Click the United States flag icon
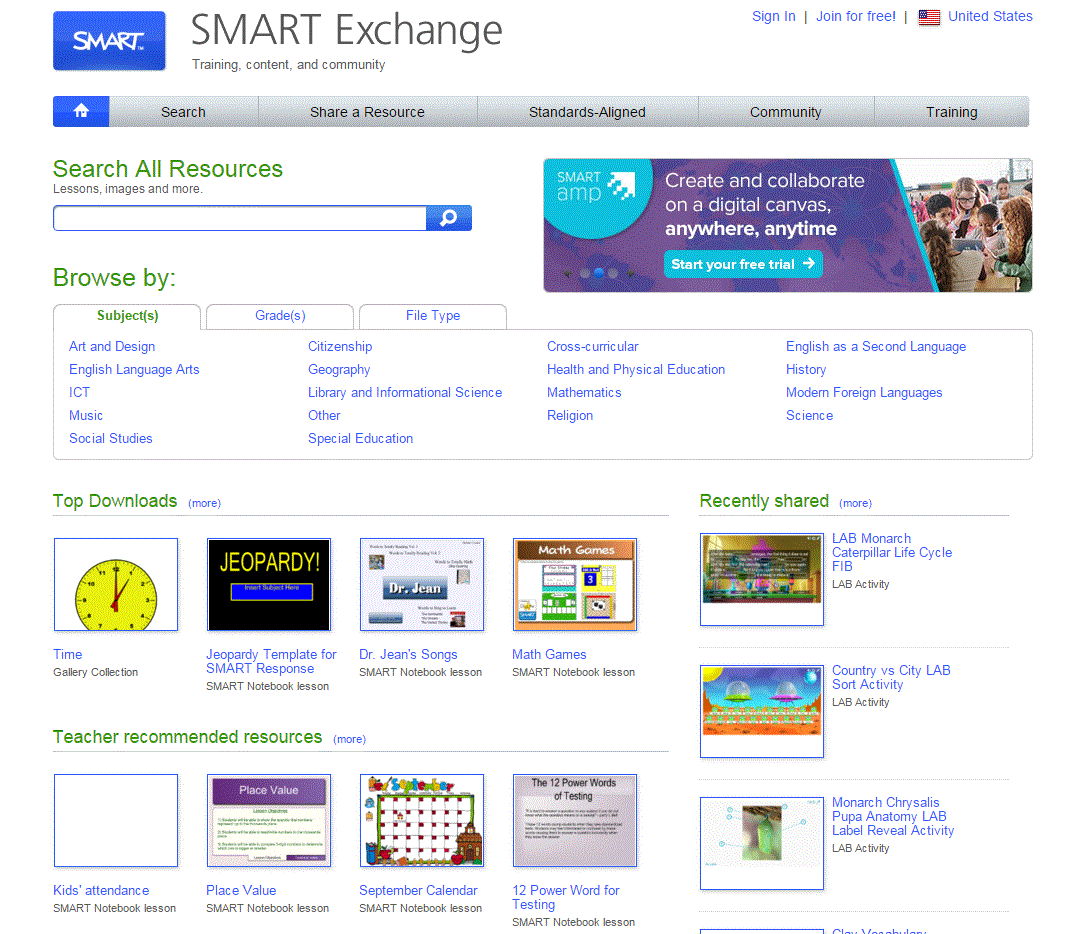Screen dimensions: 1092x934 pos(929,17)
